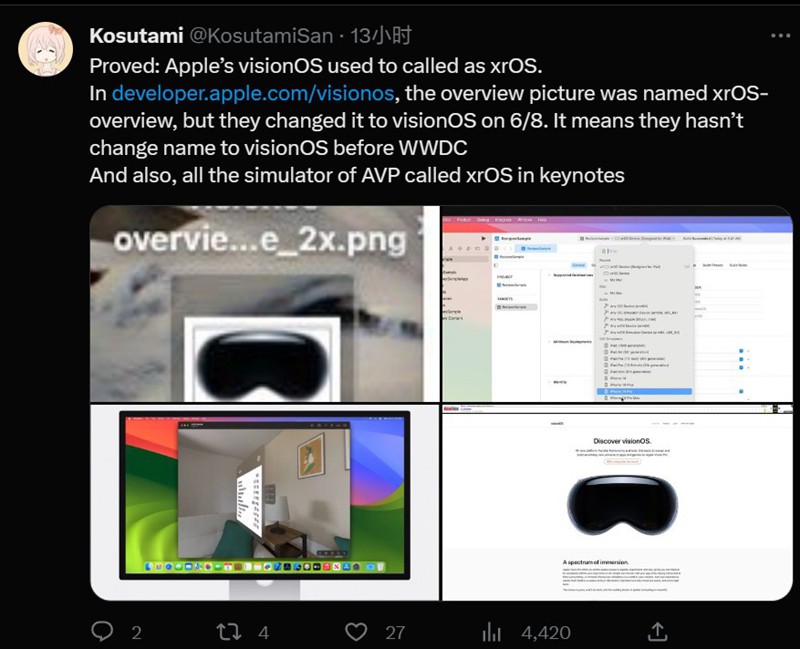Share the tweet via upload arrow icon

(x=658, y=632)
